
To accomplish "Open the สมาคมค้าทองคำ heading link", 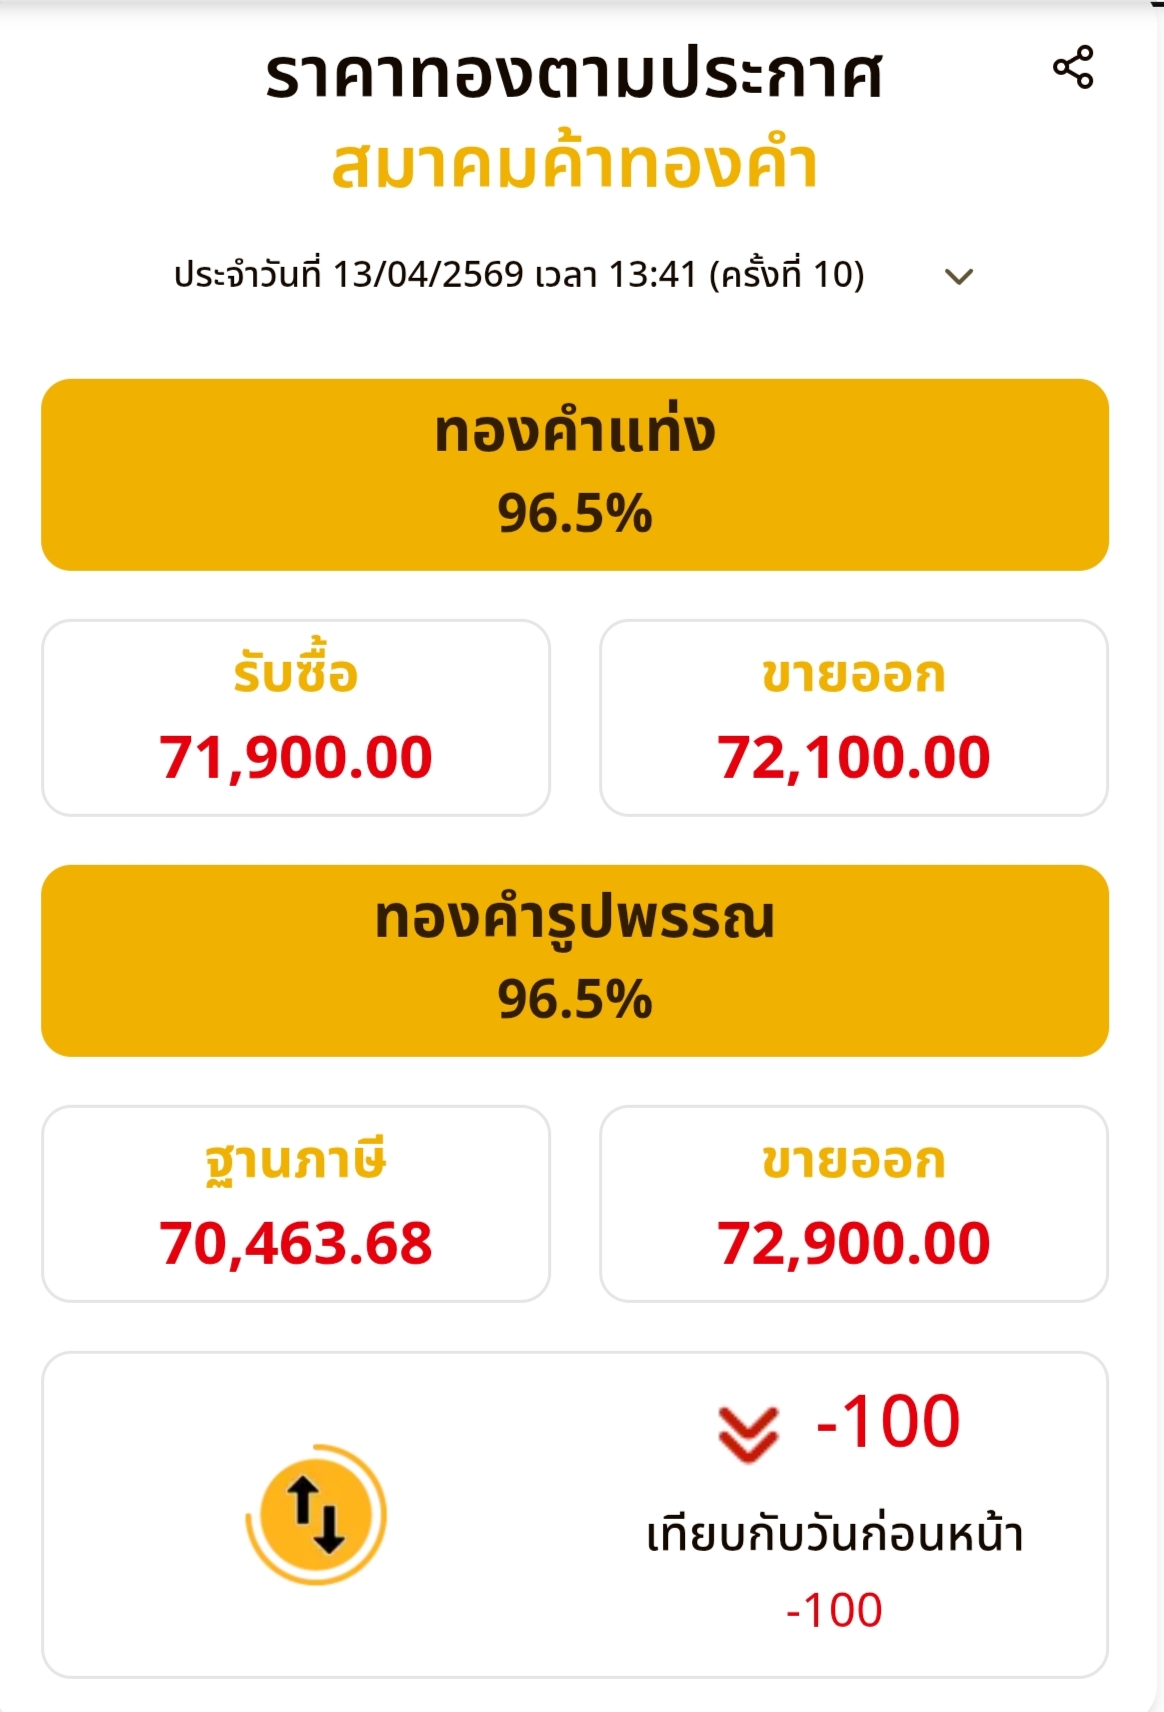I will click(574, 165).
